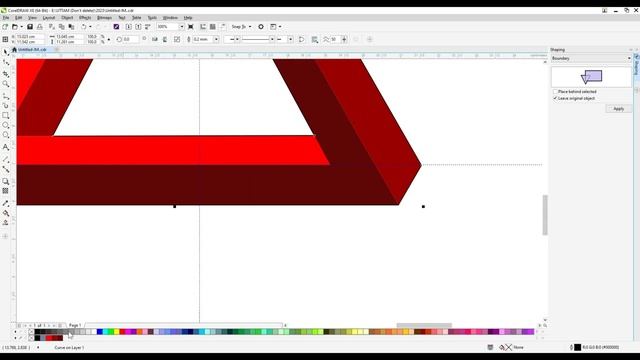Viewport: 640px width, 360px height.
Task: Click the vertical scrollbar thumb
Action: pyautogui.click(x=545, y=215)
